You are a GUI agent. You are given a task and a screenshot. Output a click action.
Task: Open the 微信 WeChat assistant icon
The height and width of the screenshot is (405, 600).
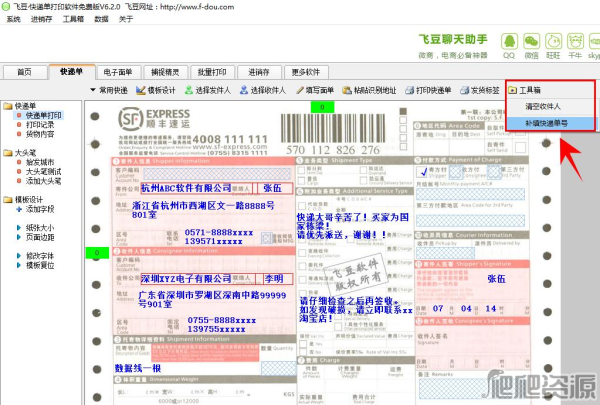point(531,42)
